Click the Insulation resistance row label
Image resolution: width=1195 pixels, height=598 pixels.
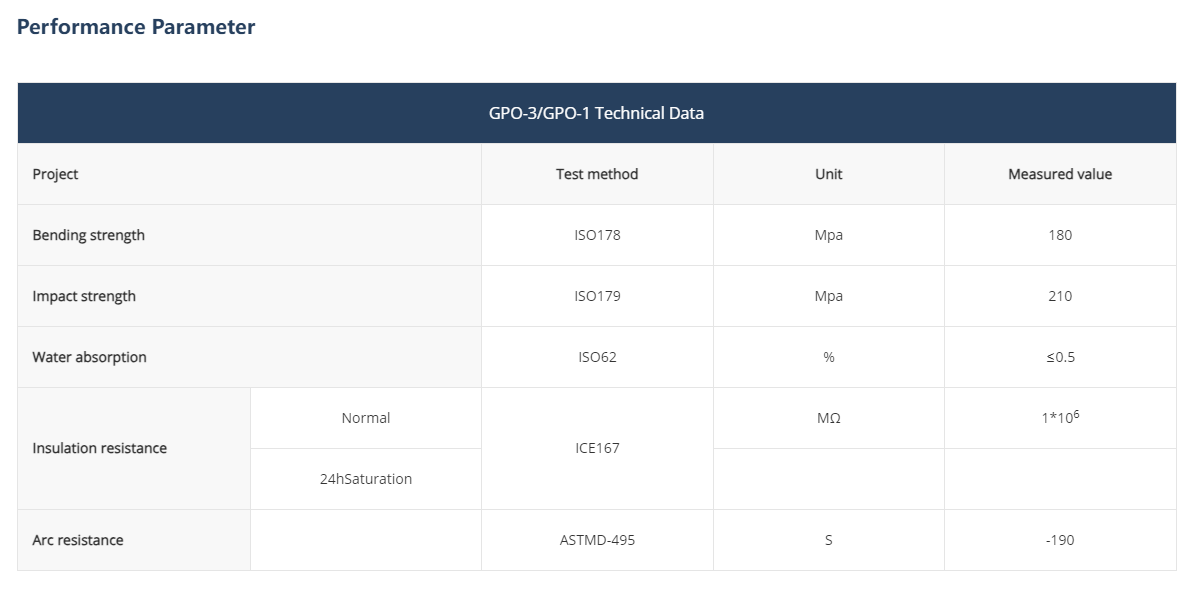[99, 448]
